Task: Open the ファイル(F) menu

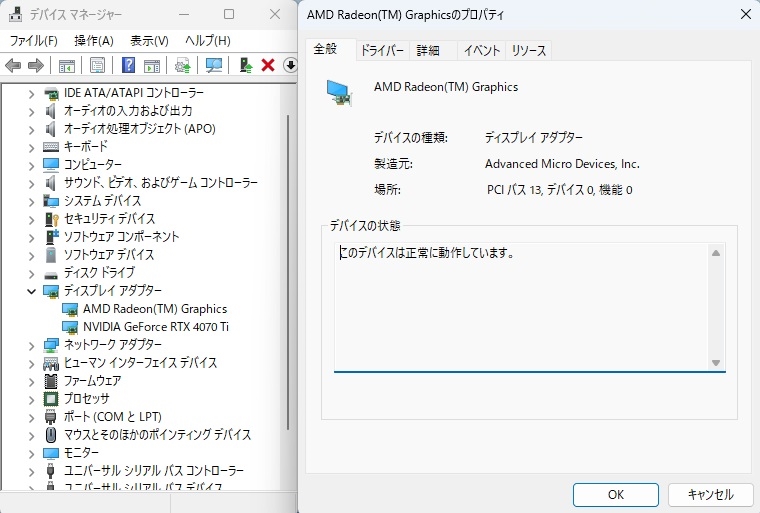Action: pyautogui.click(x=33, y=41)
